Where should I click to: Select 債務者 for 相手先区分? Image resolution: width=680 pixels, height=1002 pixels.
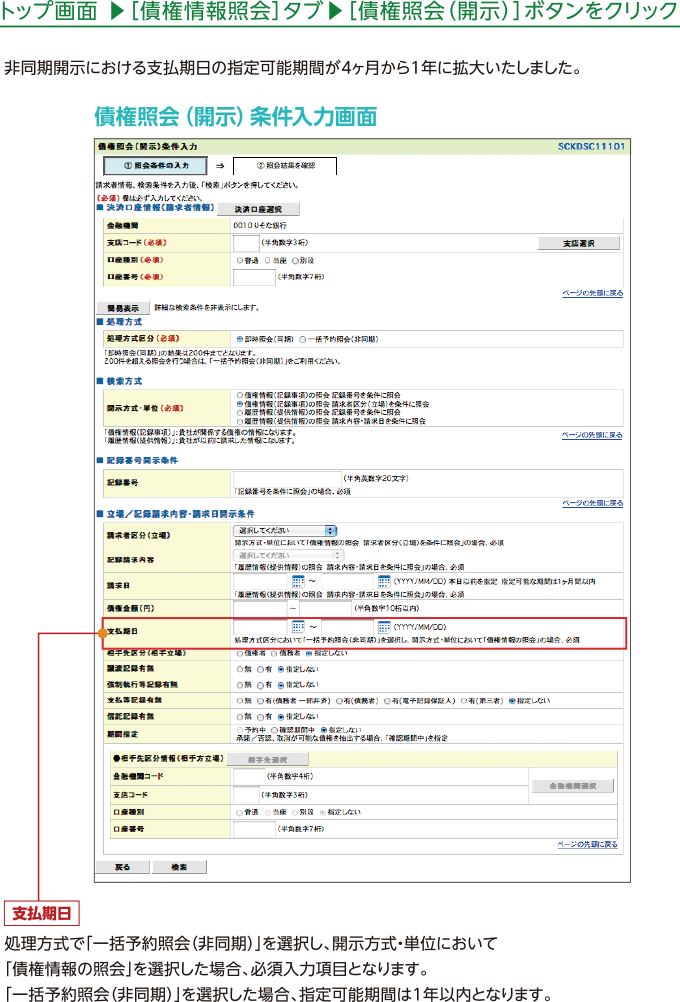(x=274, y=654)
